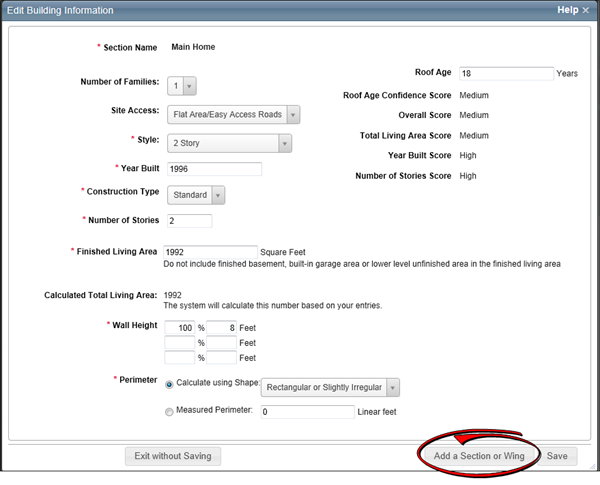
Task: Click second row Wall Height percent field
Action: point(179,342)
